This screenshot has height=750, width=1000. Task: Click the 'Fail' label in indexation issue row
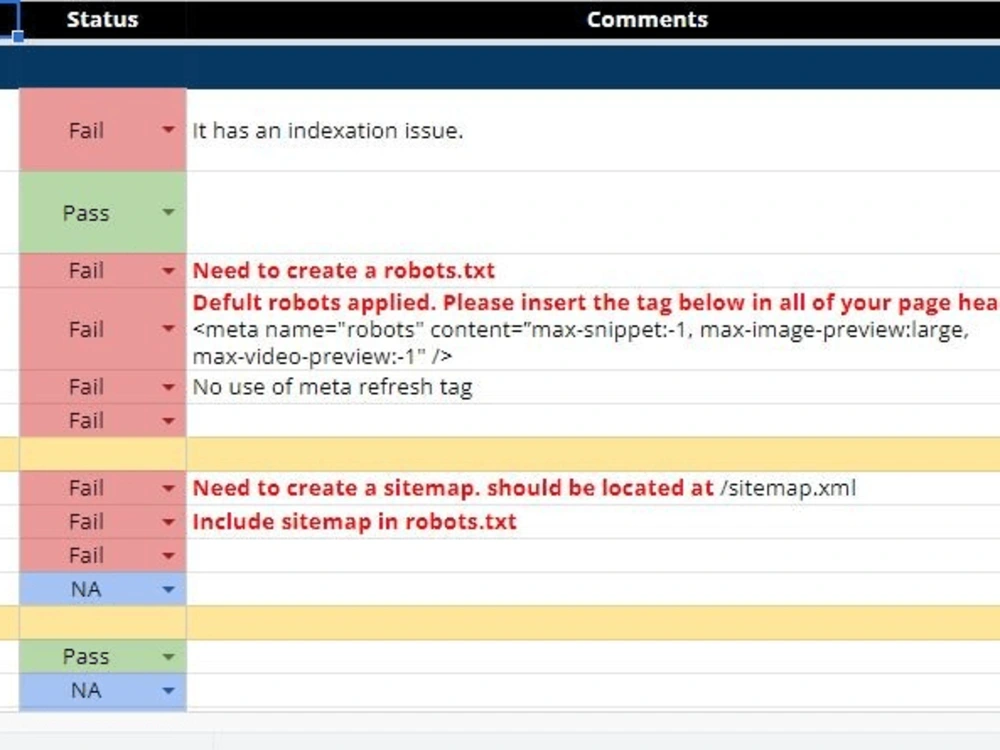click(86, 131)
